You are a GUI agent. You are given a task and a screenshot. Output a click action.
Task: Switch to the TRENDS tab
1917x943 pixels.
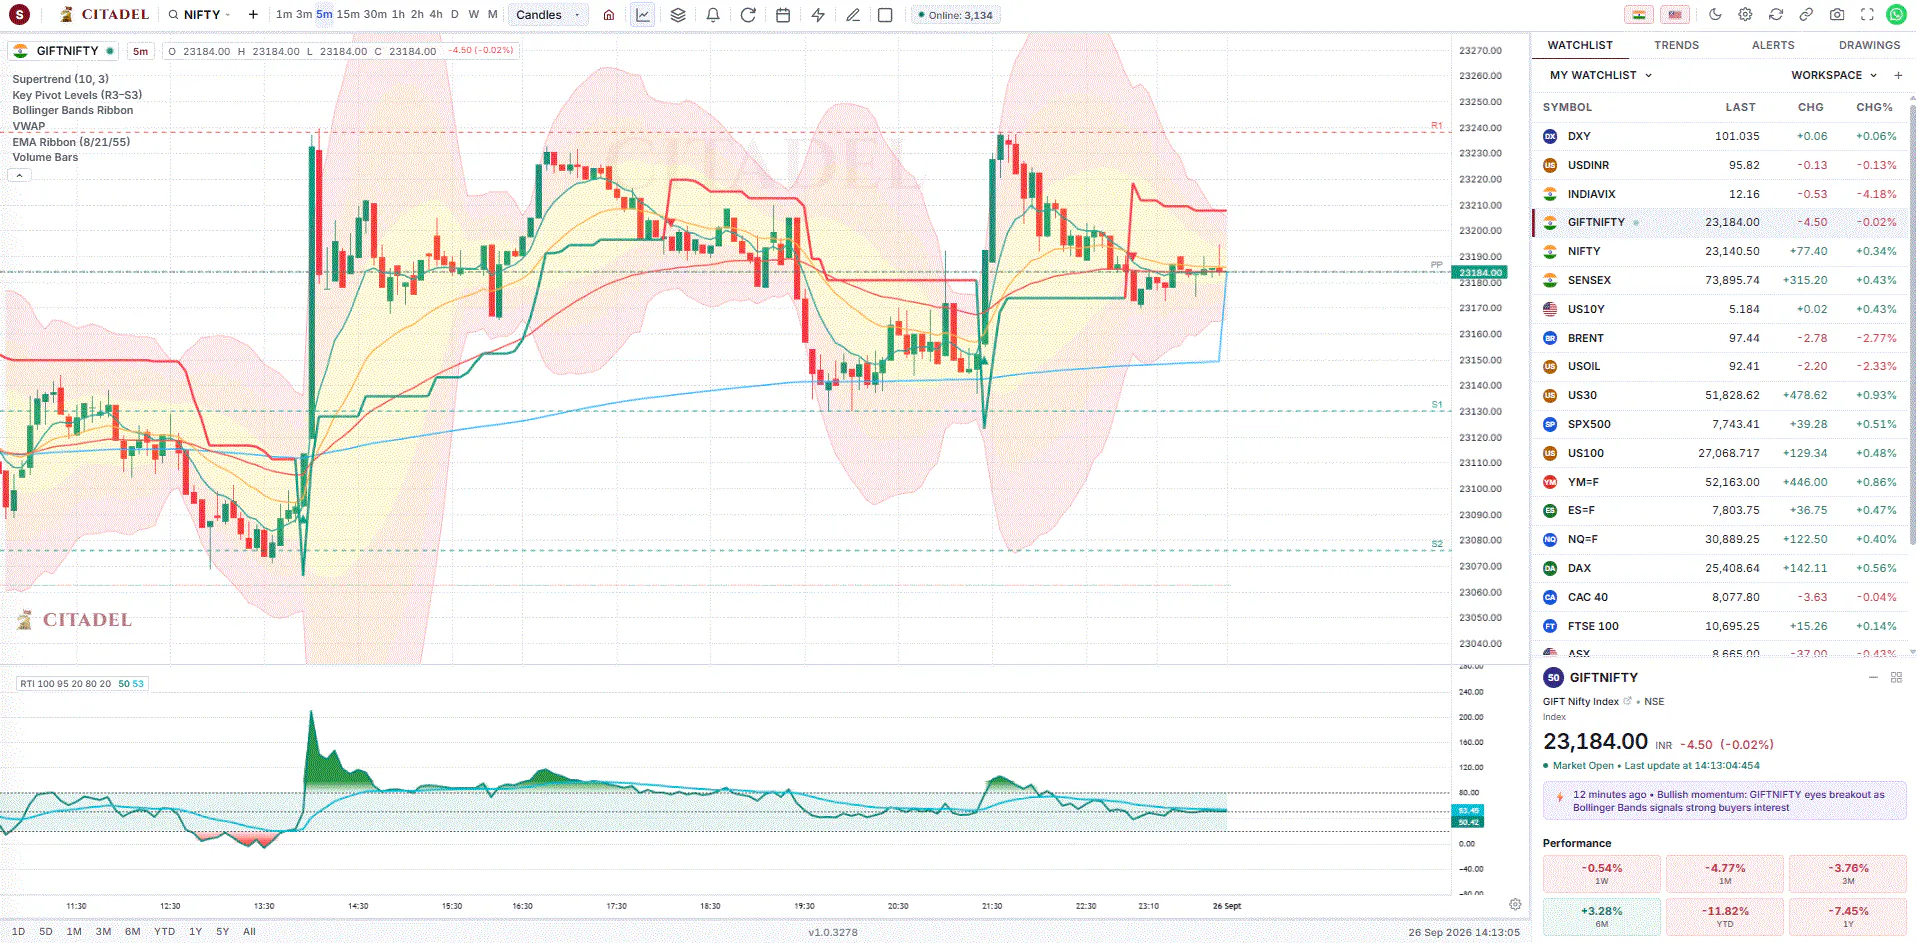[x=1676, y=45]
